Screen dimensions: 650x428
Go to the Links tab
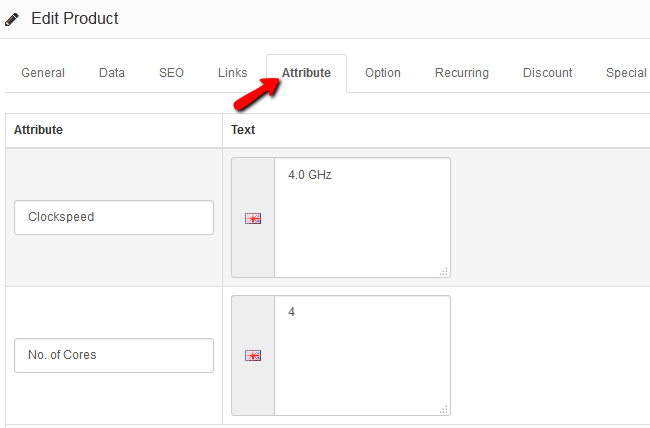pyautogui.click(x=233, y=73)
